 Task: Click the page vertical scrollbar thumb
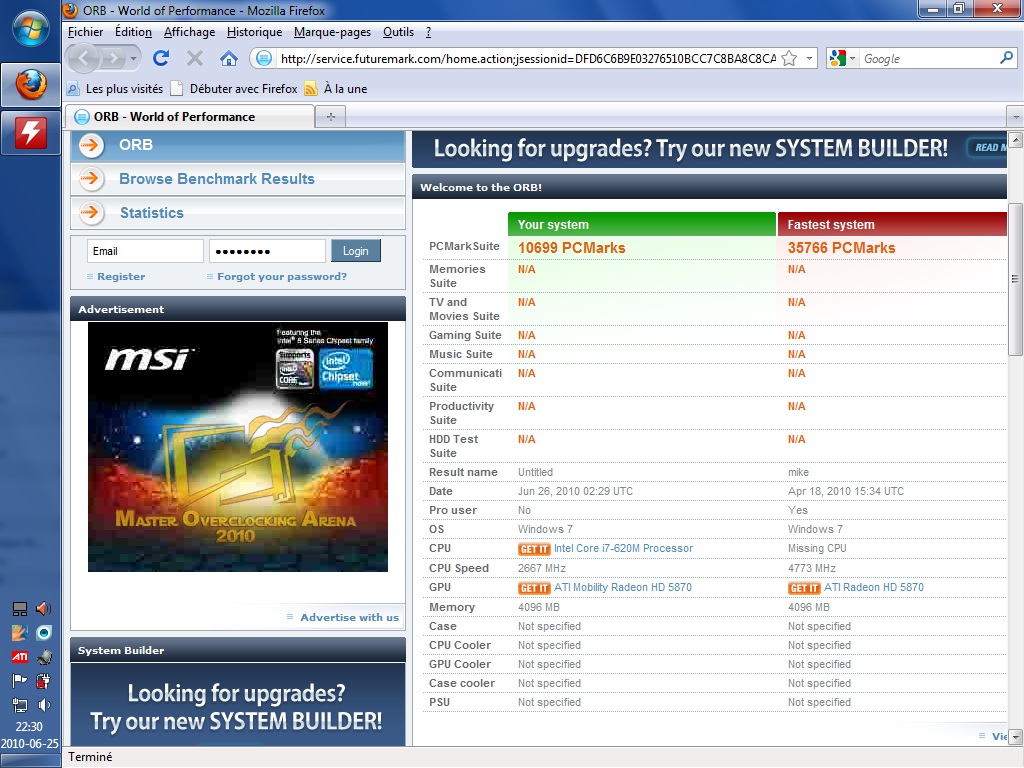pyautogui.click(x=1015, y=280)
